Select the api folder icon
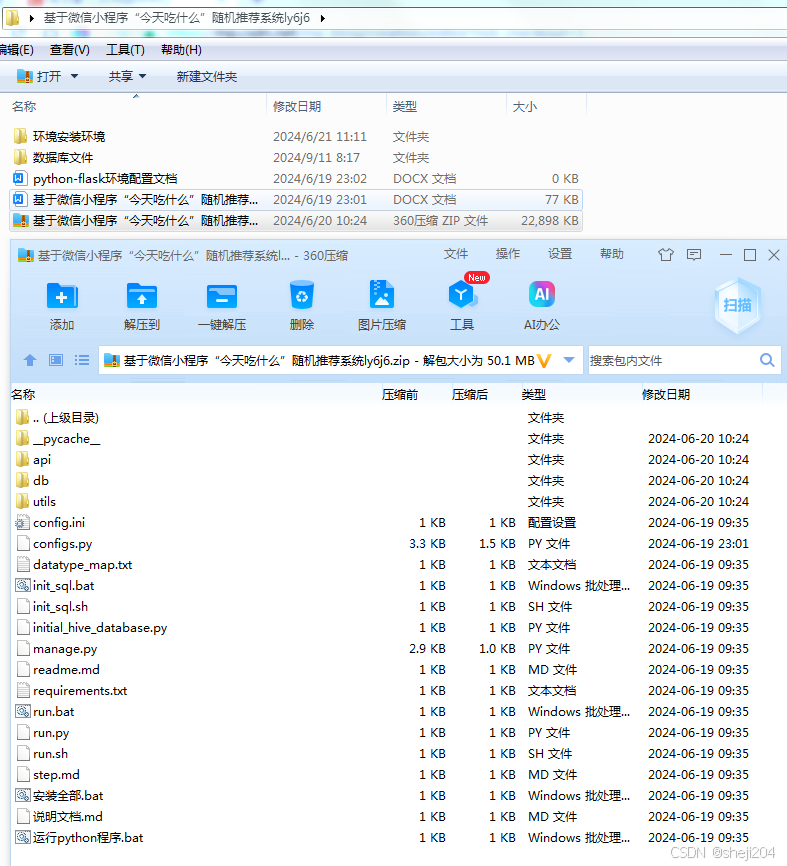Image resolution: width=787 pixels, height=866 pixels. click(x=22, y=460)
